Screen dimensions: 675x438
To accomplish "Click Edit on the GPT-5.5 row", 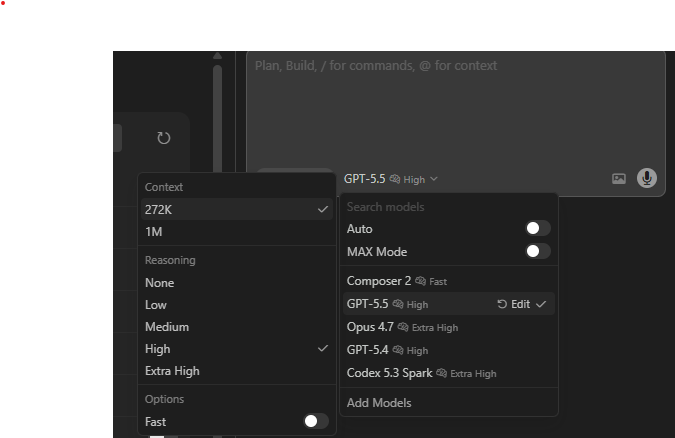I will pyautogui.click(x=520, y=304).
